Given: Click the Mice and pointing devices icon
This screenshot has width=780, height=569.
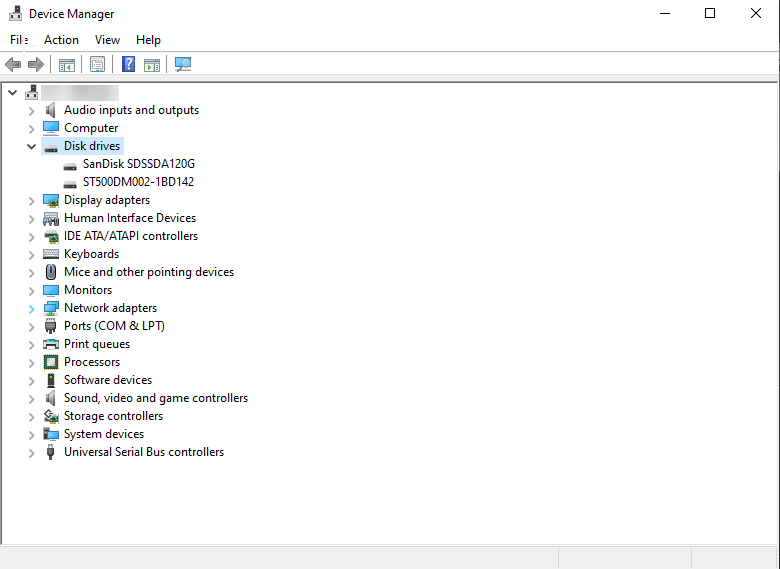Looking at the screenshot, I should click(51, 272).
